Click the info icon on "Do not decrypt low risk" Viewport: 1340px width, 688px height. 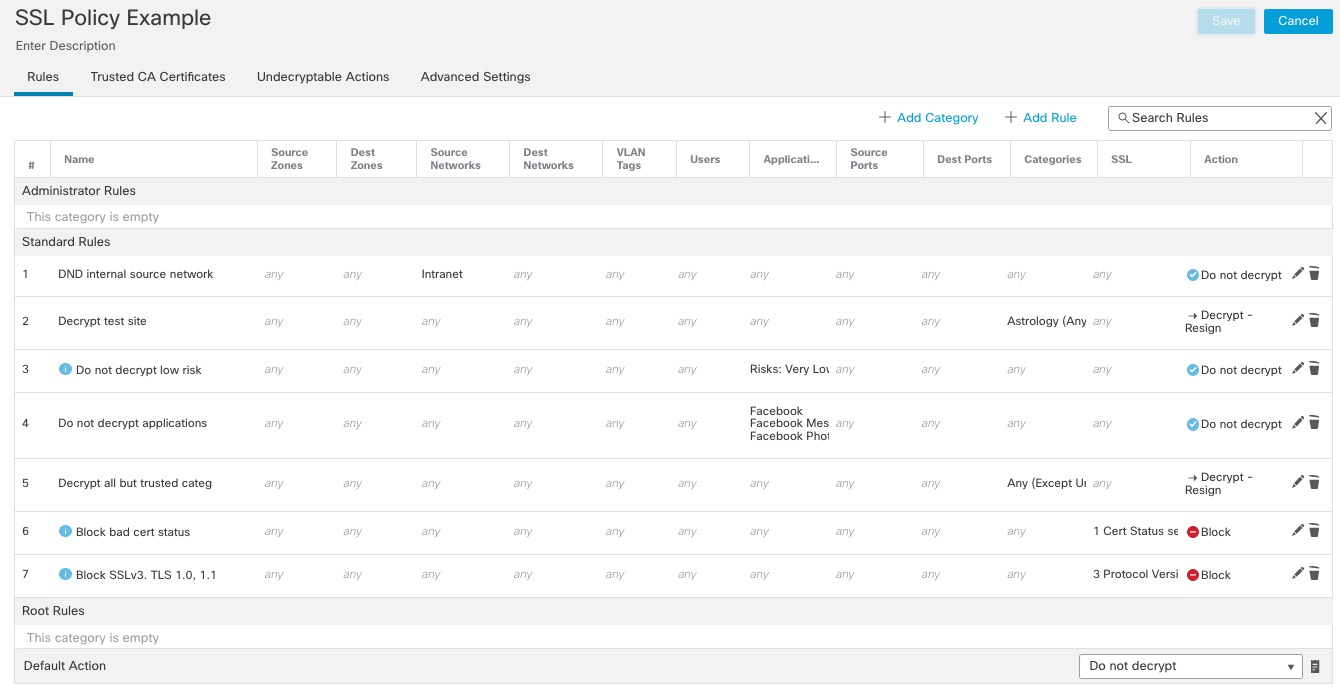[x=67, y=369]
